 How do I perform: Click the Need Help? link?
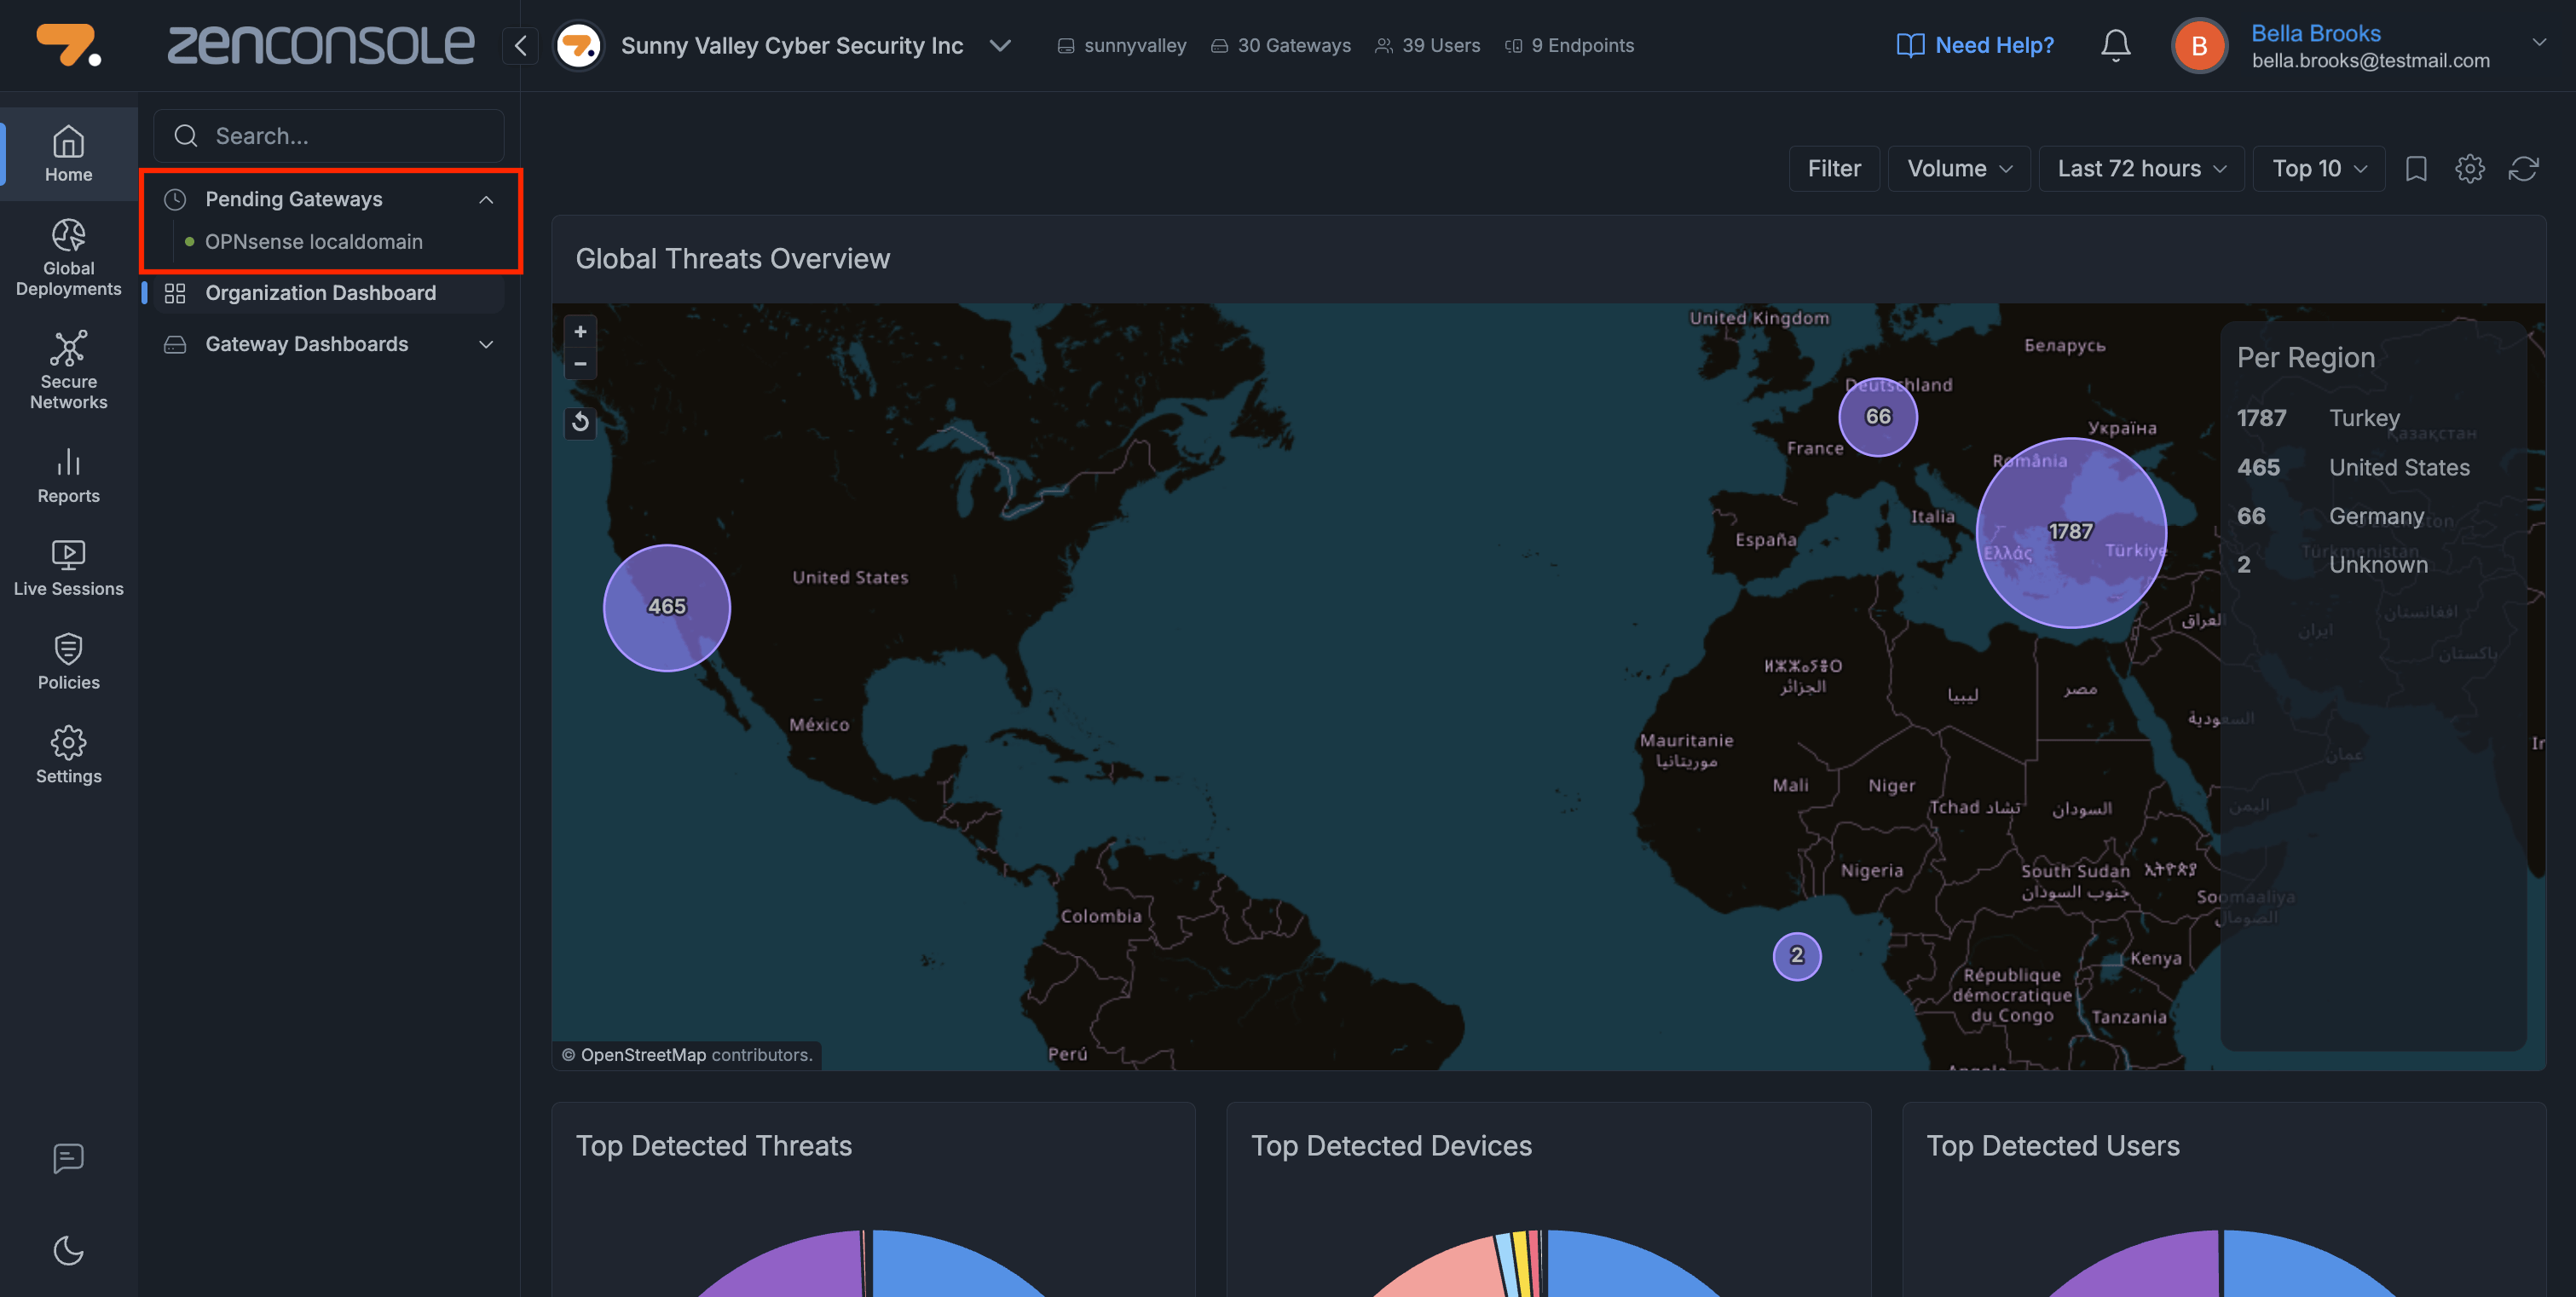coord(1975,45)
